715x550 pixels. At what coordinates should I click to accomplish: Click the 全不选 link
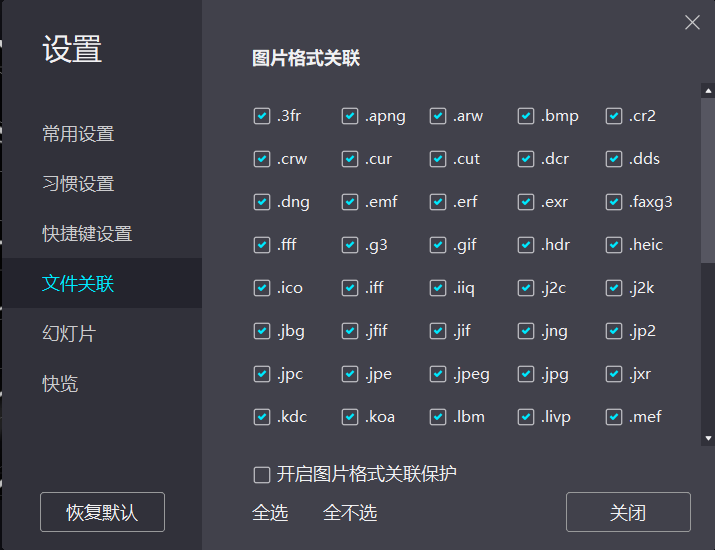(350, 513)
